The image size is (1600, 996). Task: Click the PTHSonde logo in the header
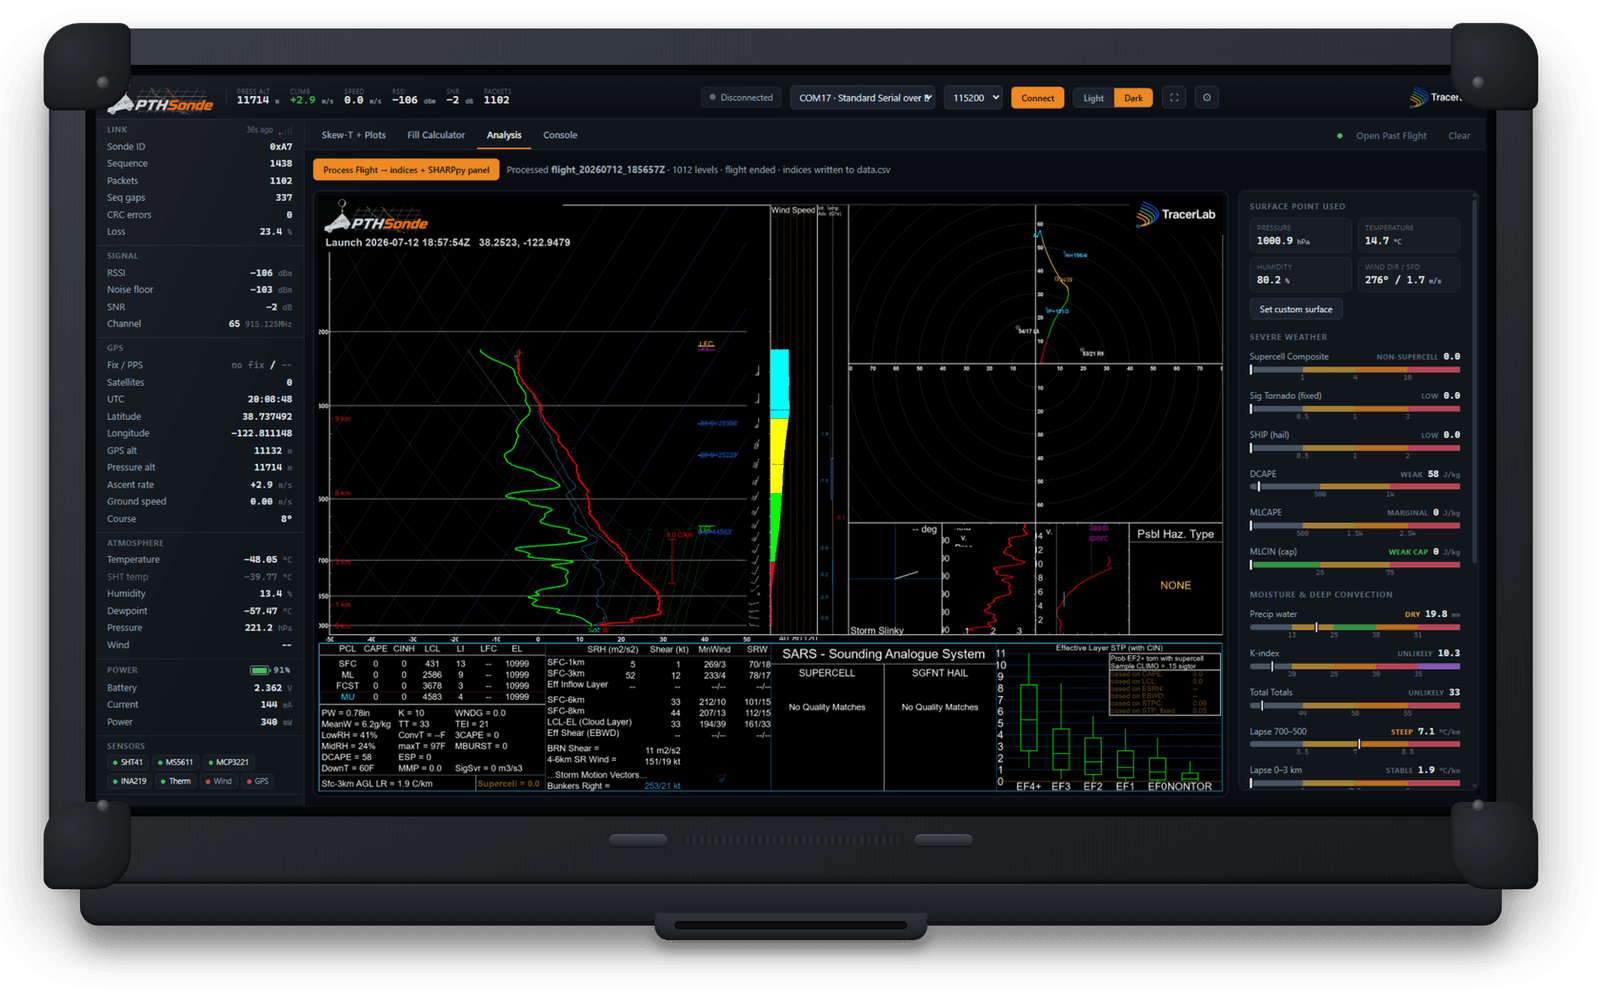(161, 102)
